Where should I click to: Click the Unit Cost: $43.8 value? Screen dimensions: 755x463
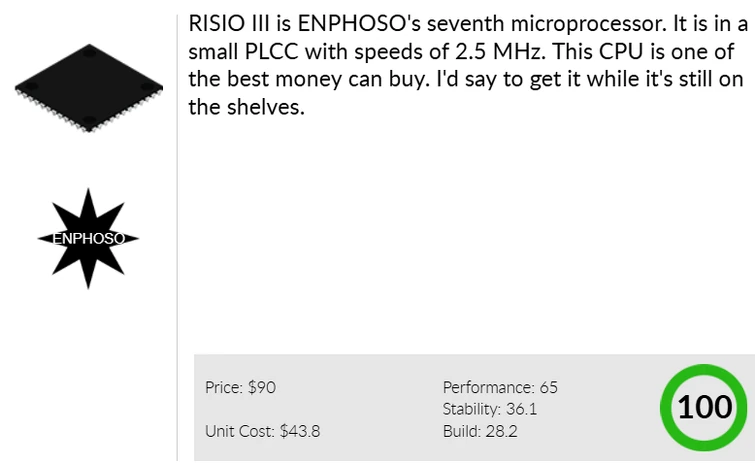(x=263, y=431)
